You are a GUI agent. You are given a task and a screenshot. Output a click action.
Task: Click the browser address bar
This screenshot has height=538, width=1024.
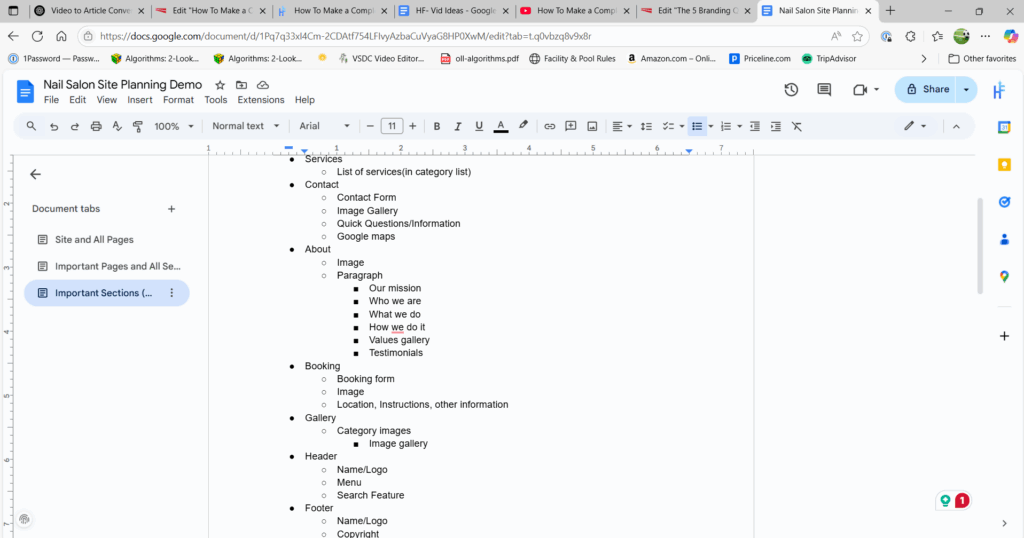click(457, 37)
